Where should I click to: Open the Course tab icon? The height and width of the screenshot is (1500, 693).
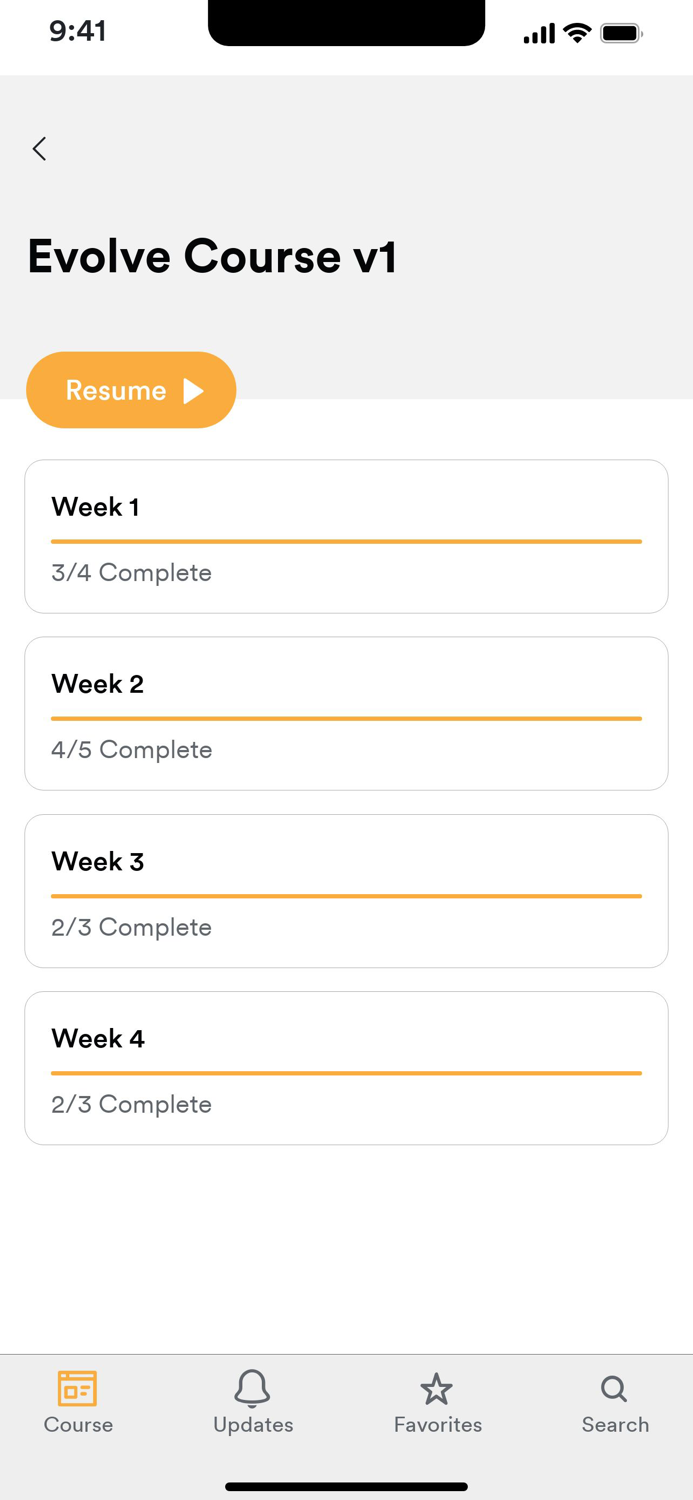coord(77,1388)
